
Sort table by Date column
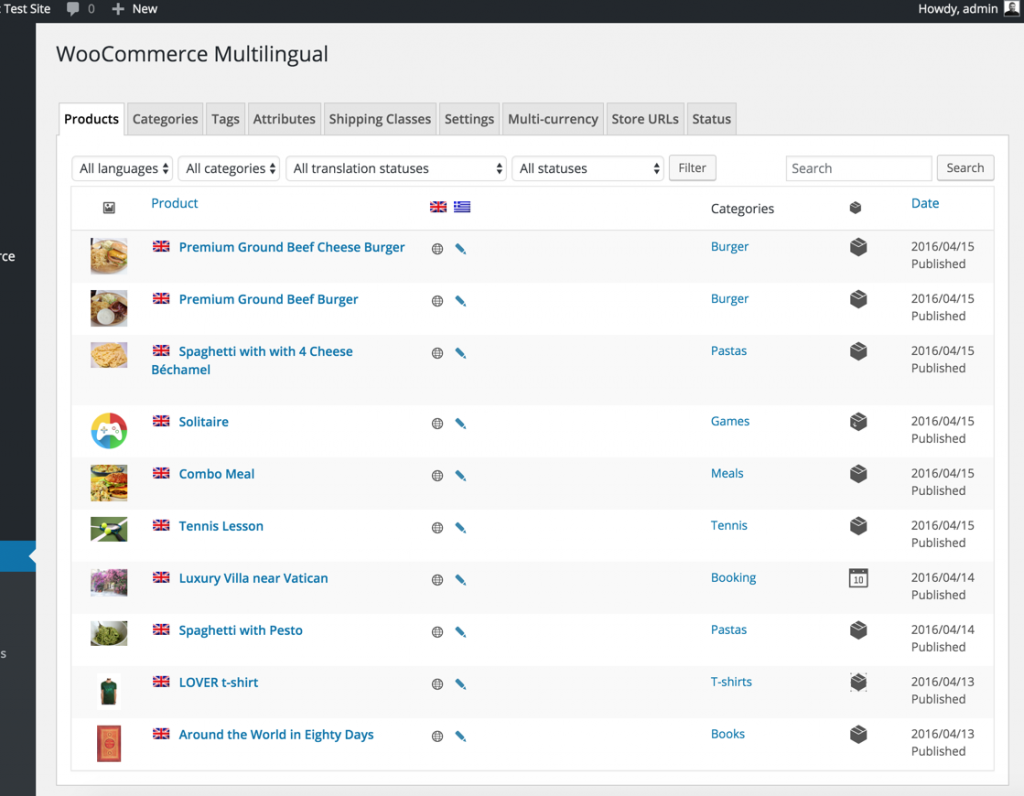925,203
